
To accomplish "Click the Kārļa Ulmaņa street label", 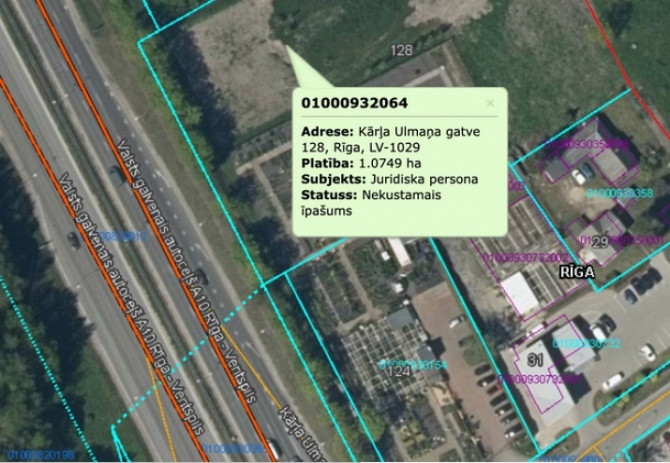I will coord(303,434).
